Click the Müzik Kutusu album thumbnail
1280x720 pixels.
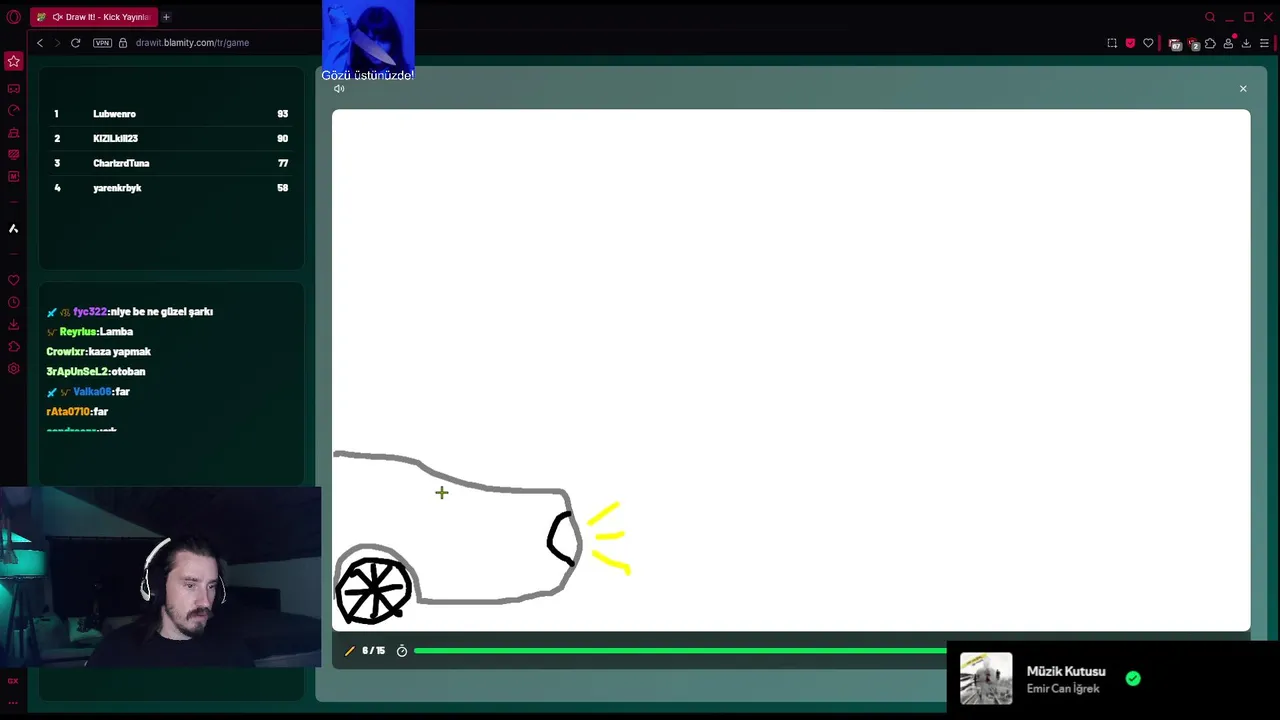986,679
